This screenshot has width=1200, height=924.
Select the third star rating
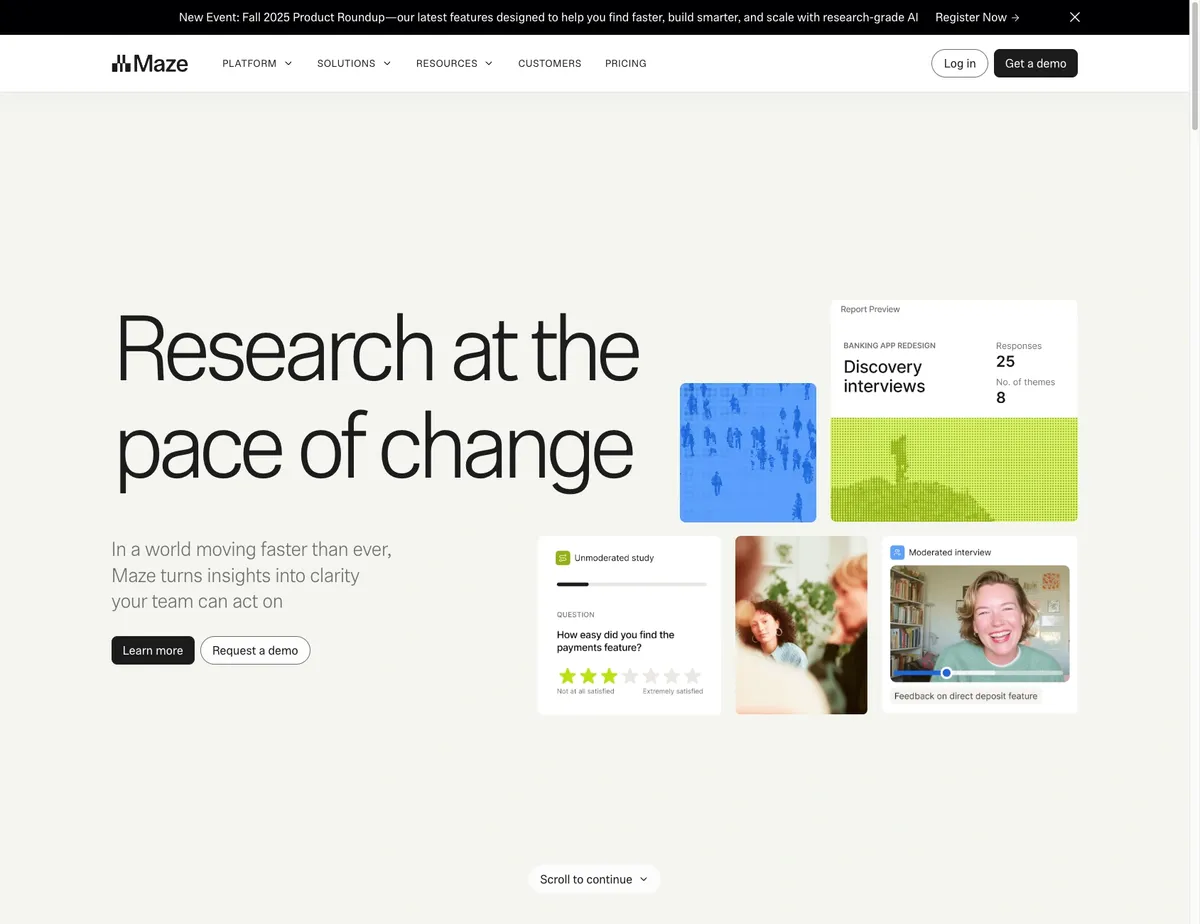pos(609,676)
